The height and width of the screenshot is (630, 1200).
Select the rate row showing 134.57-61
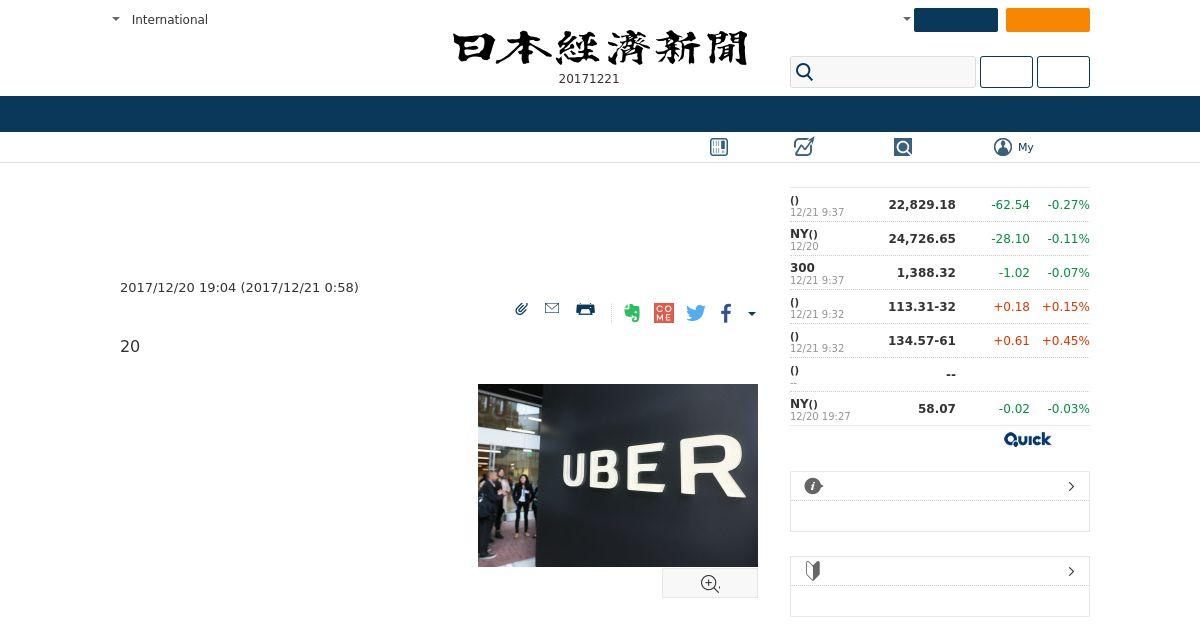(940, 341)
